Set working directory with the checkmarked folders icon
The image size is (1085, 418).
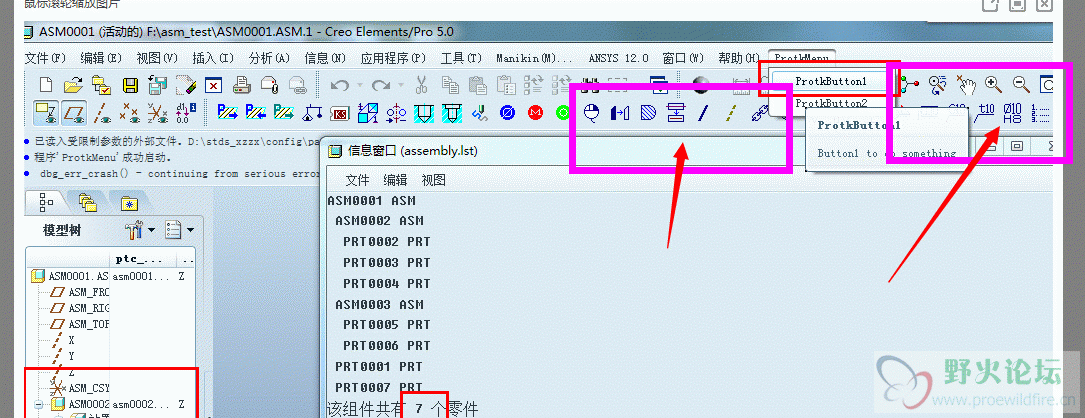(101, 85)
